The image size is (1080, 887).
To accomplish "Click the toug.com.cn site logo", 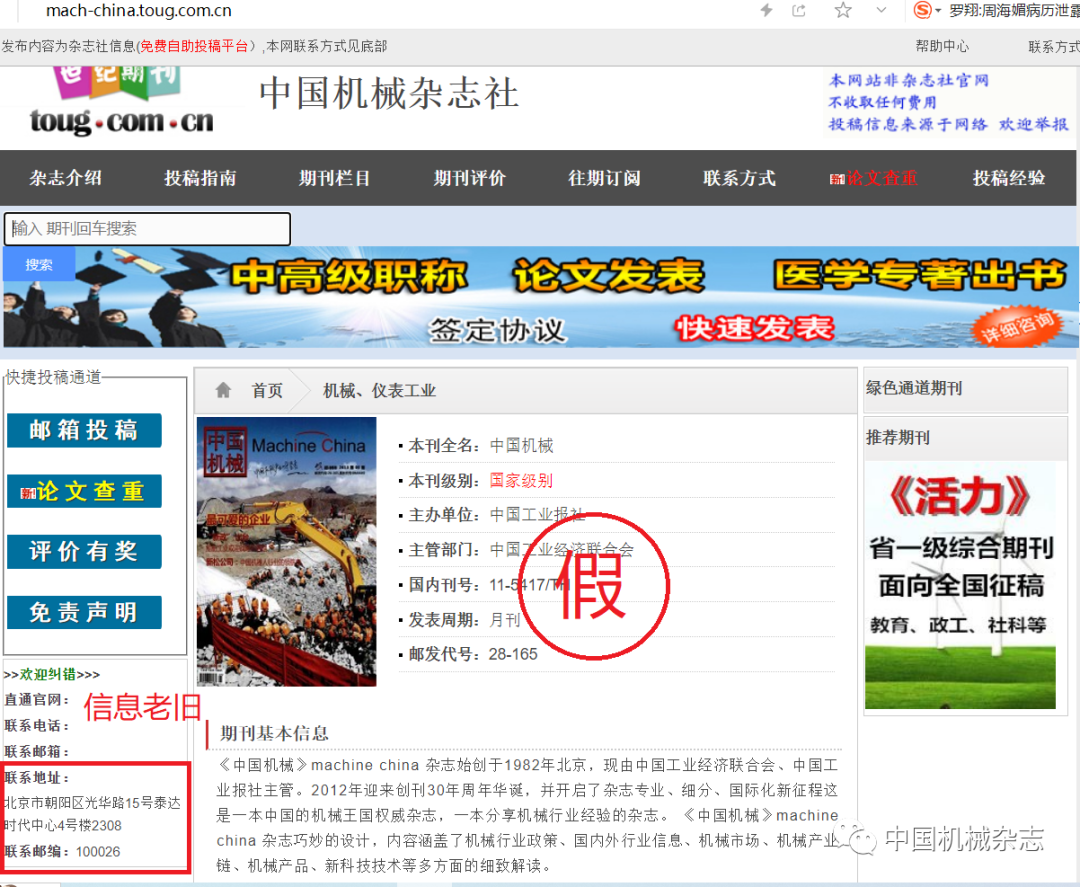I will coord(121,102).
